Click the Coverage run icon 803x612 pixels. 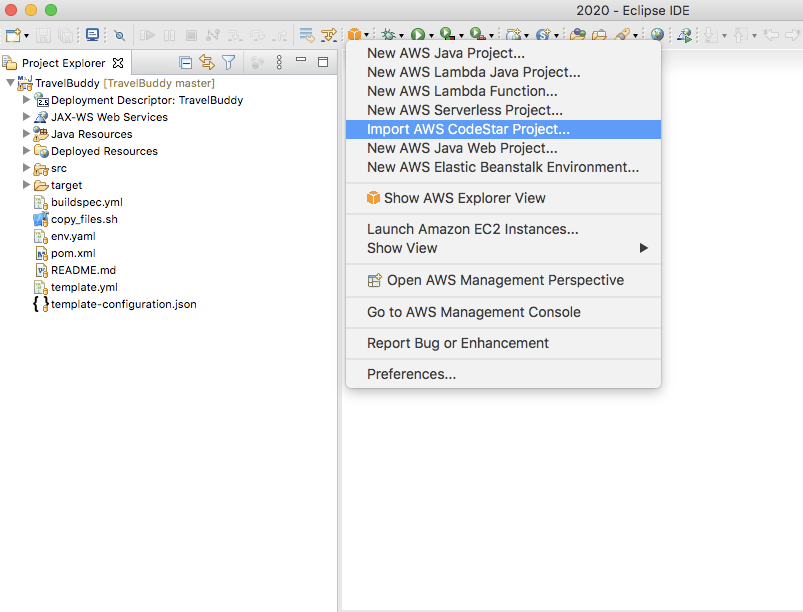pyautogui.click(x=448, y=34)
